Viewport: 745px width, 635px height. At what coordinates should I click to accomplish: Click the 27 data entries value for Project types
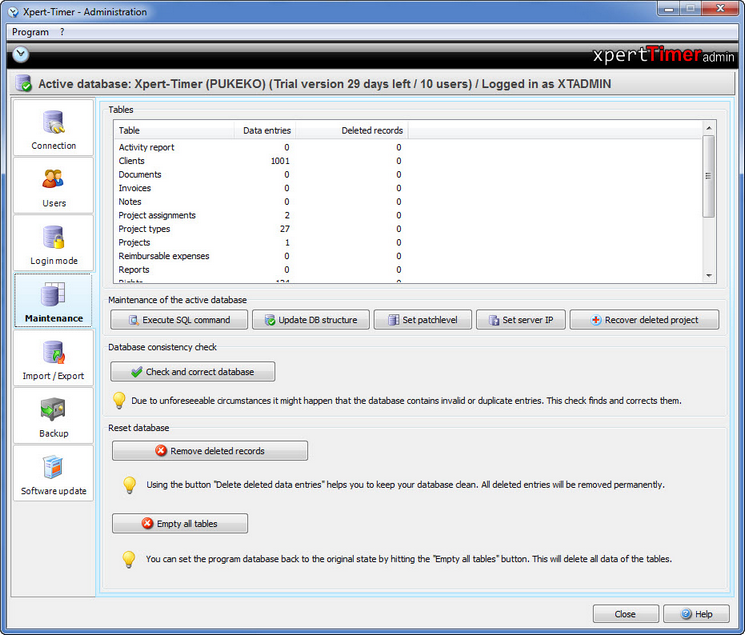click(285, 229)
